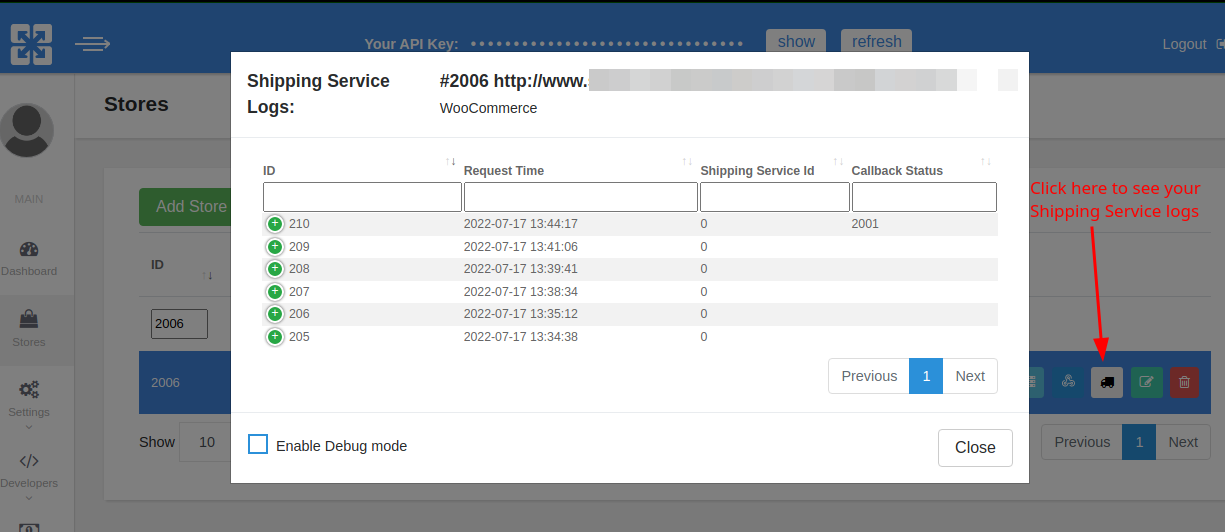Expand Developers menu in sidebar
1225x532 pixels.
pyautogui.click(x=29, y=470)
